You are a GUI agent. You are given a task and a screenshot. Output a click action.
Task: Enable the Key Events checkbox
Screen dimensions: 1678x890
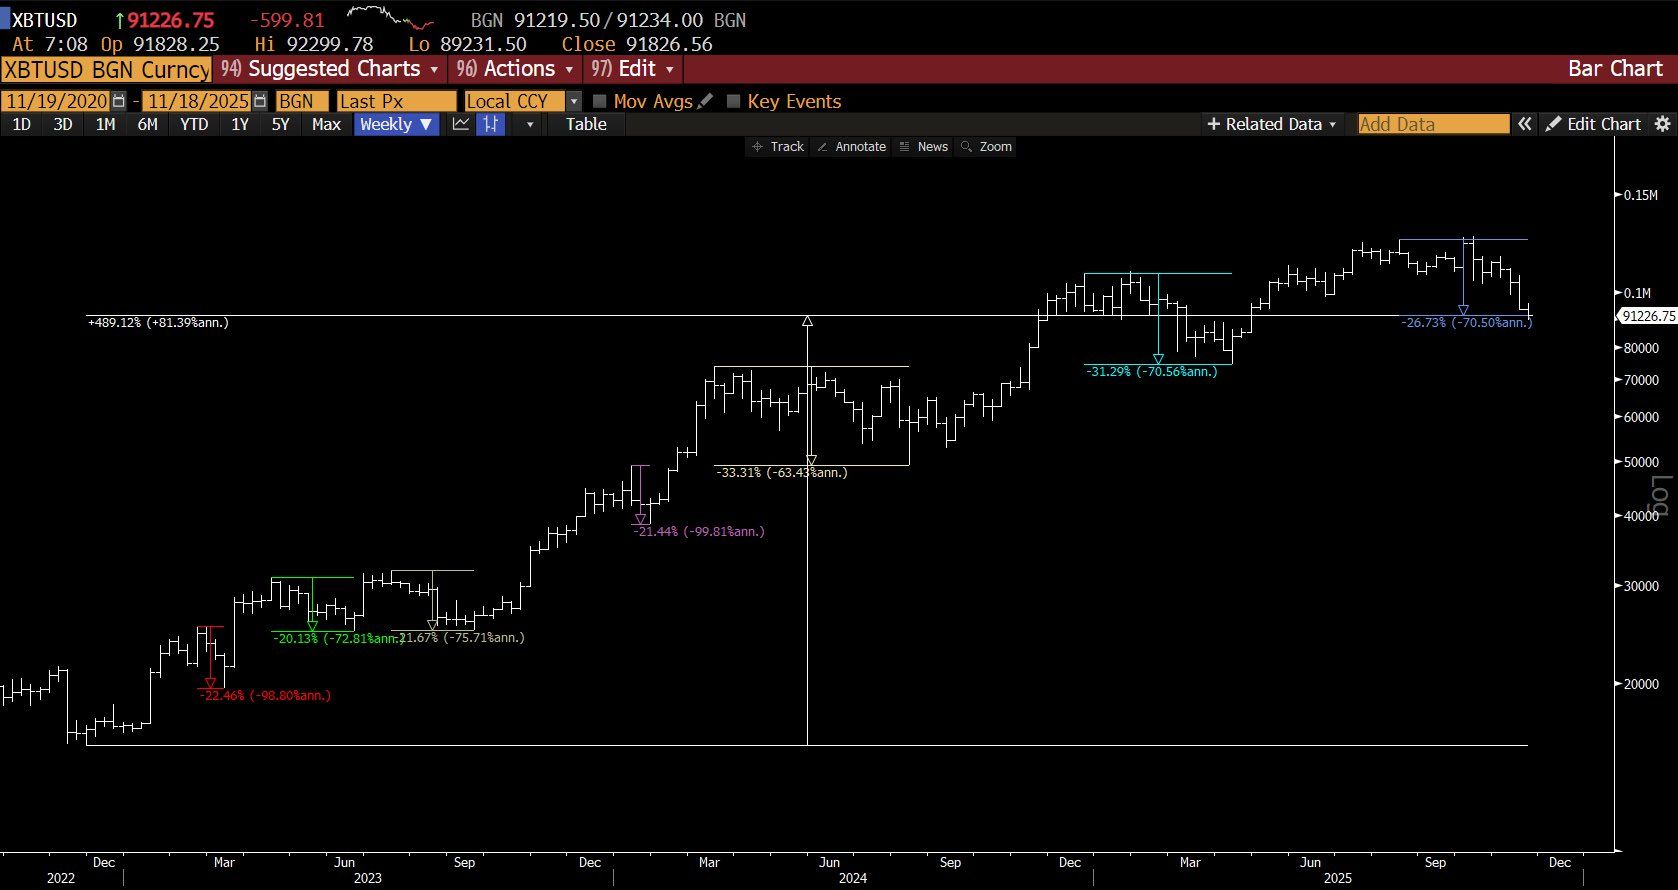(733, 101)
